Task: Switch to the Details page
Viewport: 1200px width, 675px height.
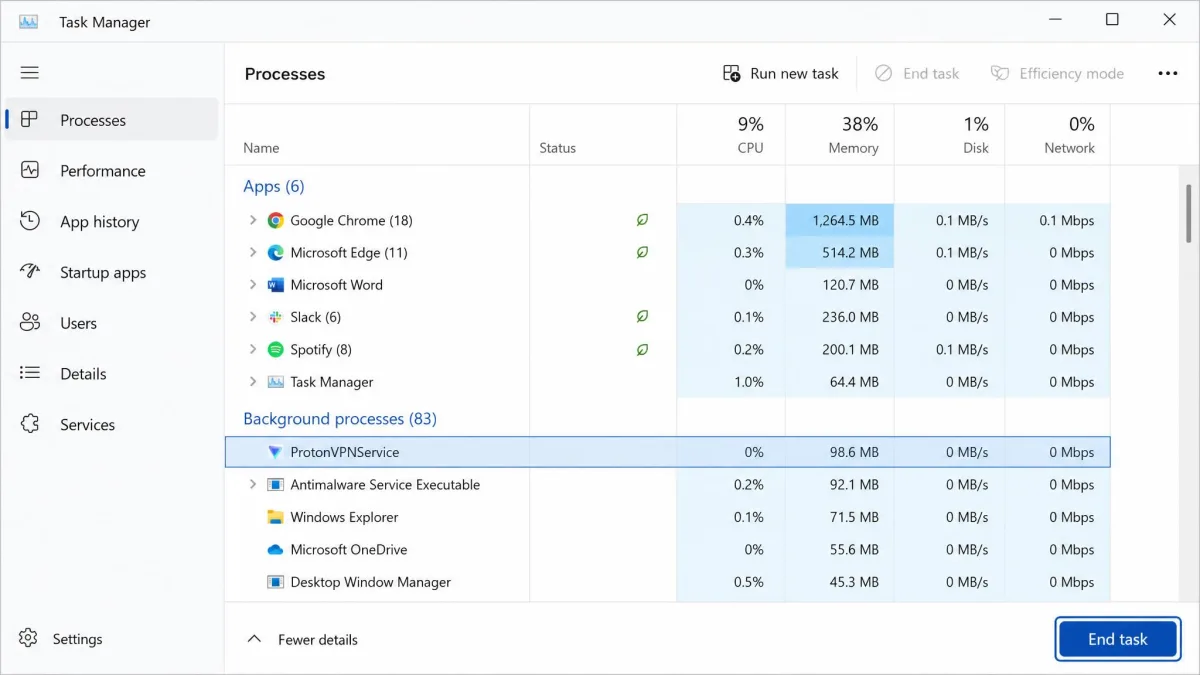Action: pos(111,374)
